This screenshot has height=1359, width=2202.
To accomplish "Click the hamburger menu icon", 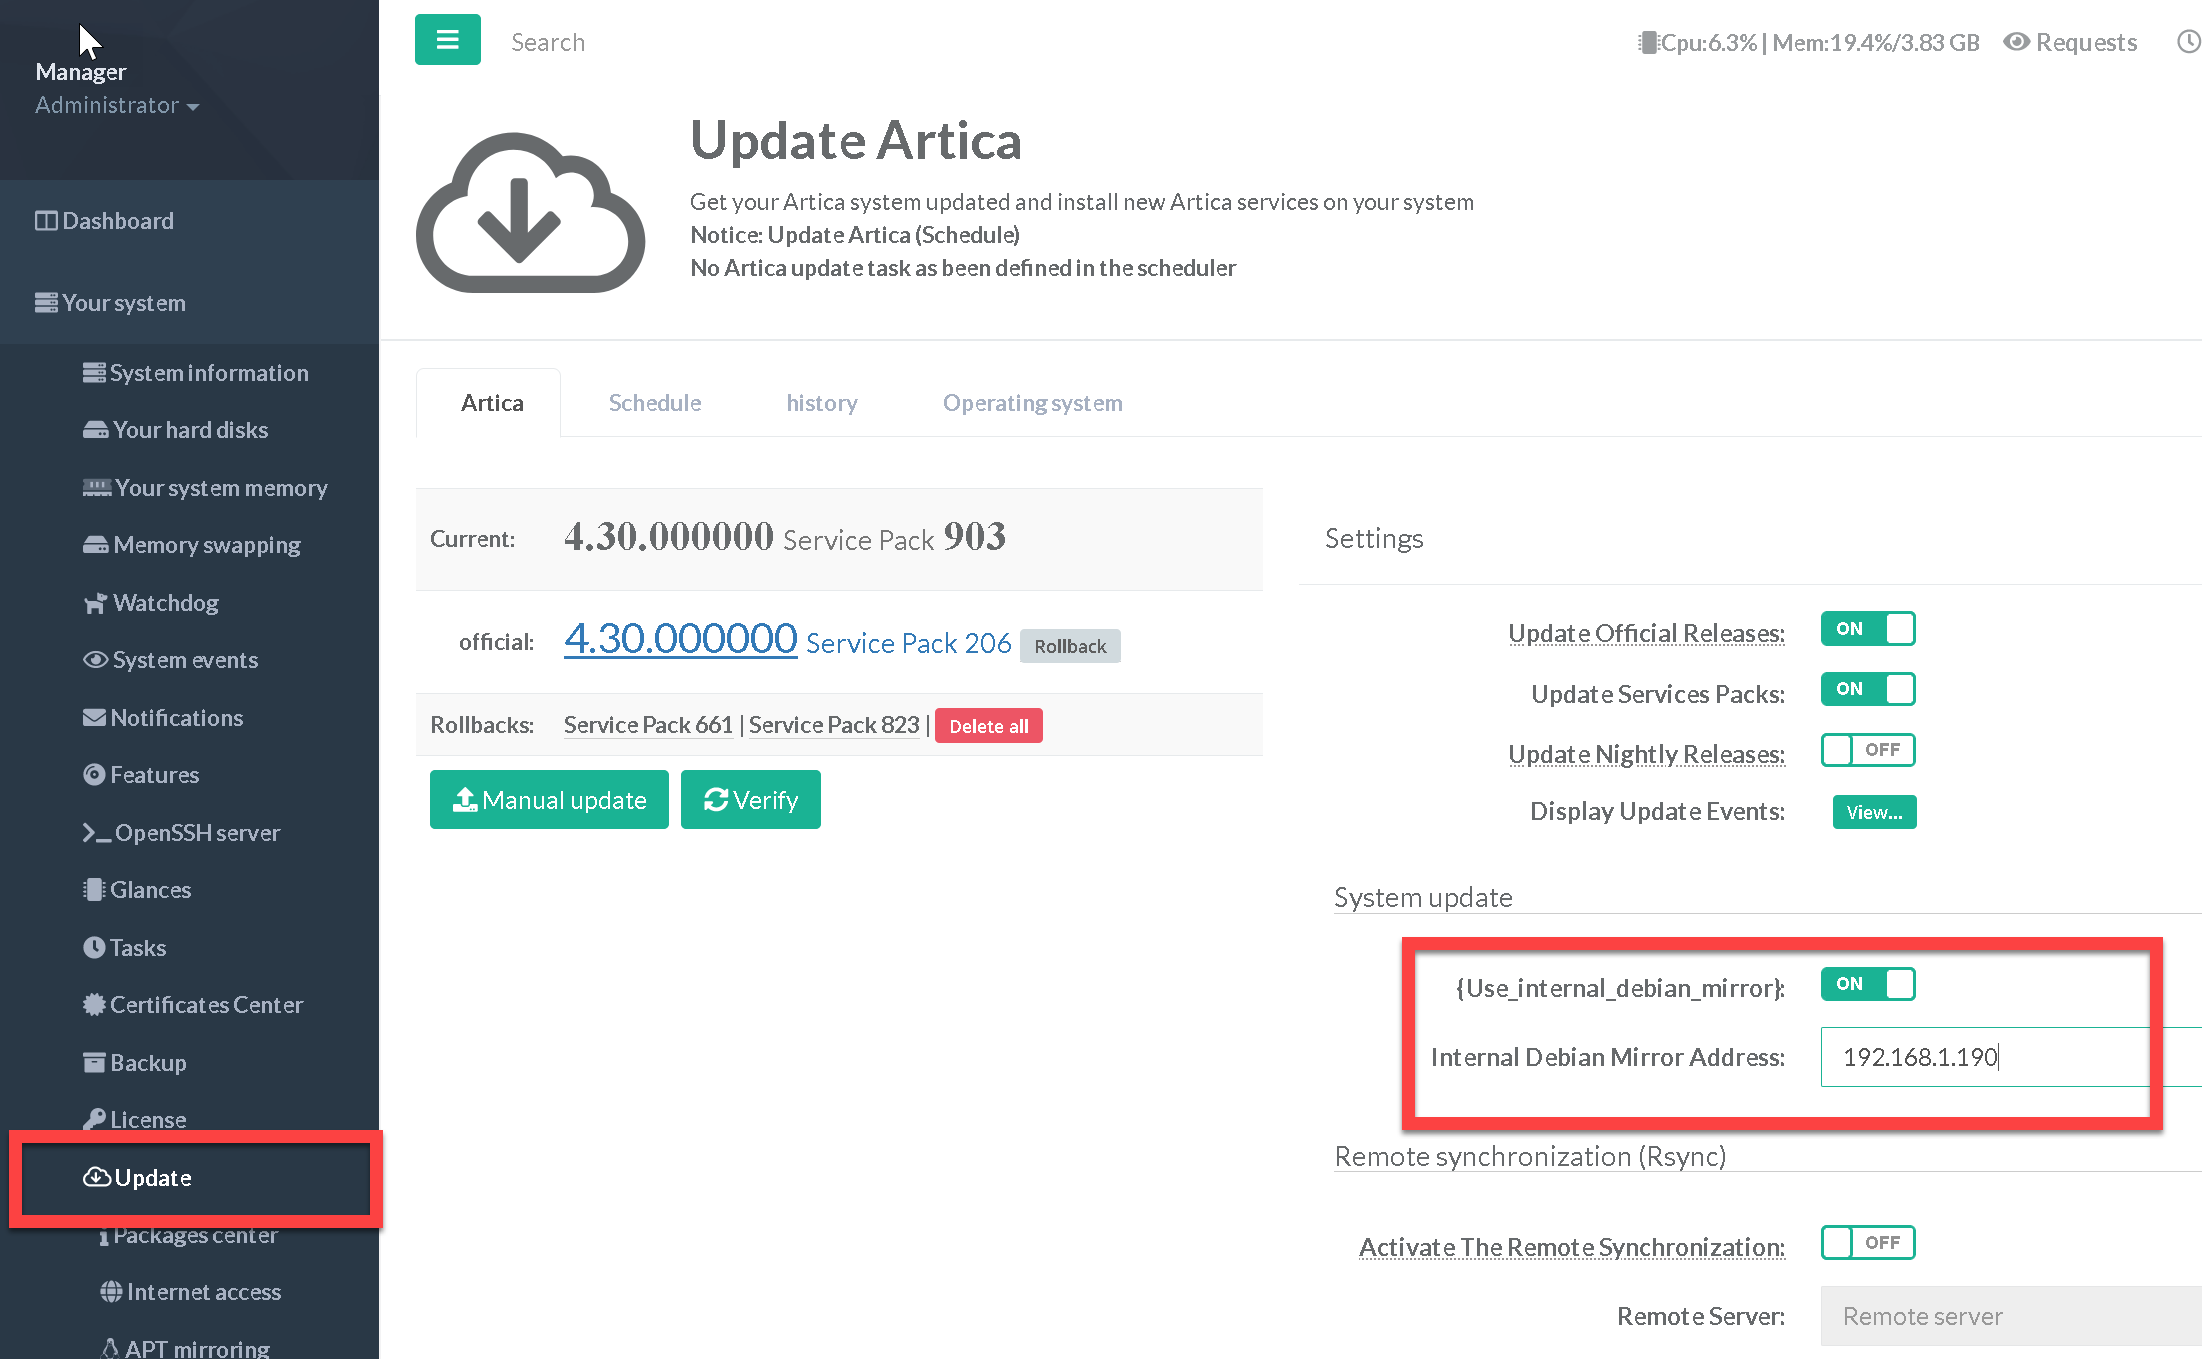I will (x=447, y=40).
